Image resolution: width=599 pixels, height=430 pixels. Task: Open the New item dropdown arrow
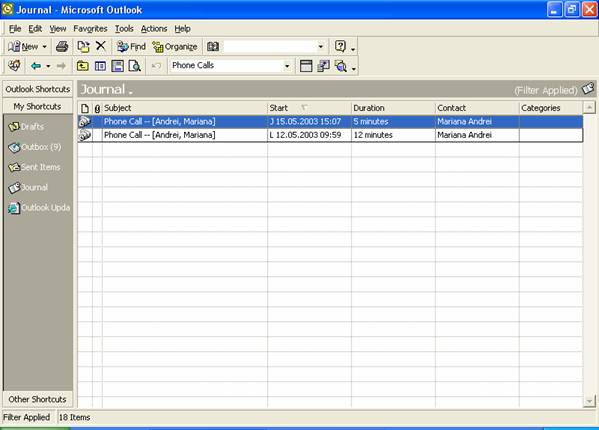44,47
